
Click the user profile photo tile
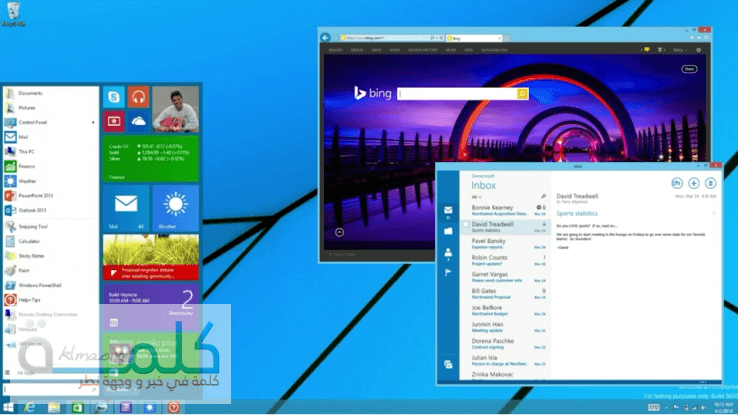click(x=176, y=109)
